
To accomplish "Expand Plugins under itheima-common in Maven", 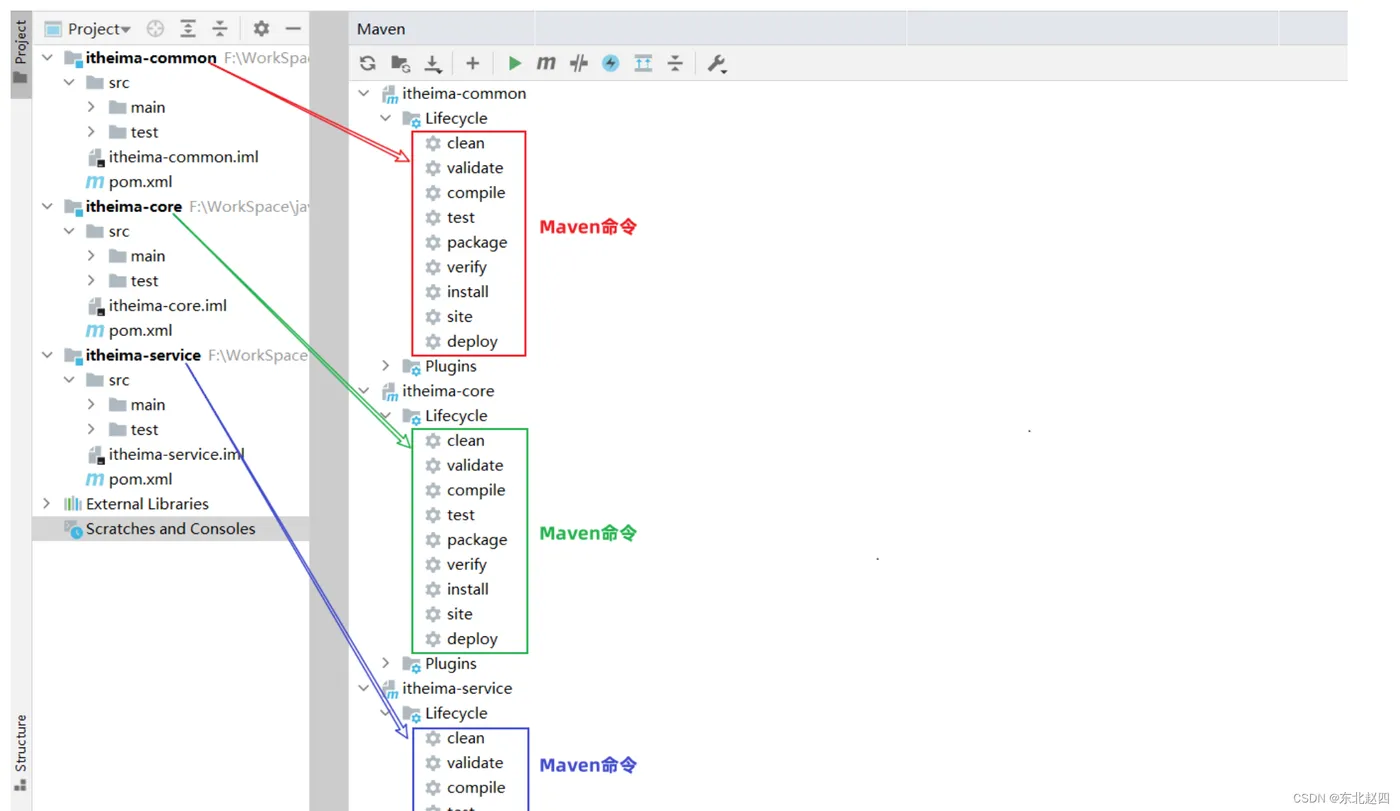I will [386, 366].
